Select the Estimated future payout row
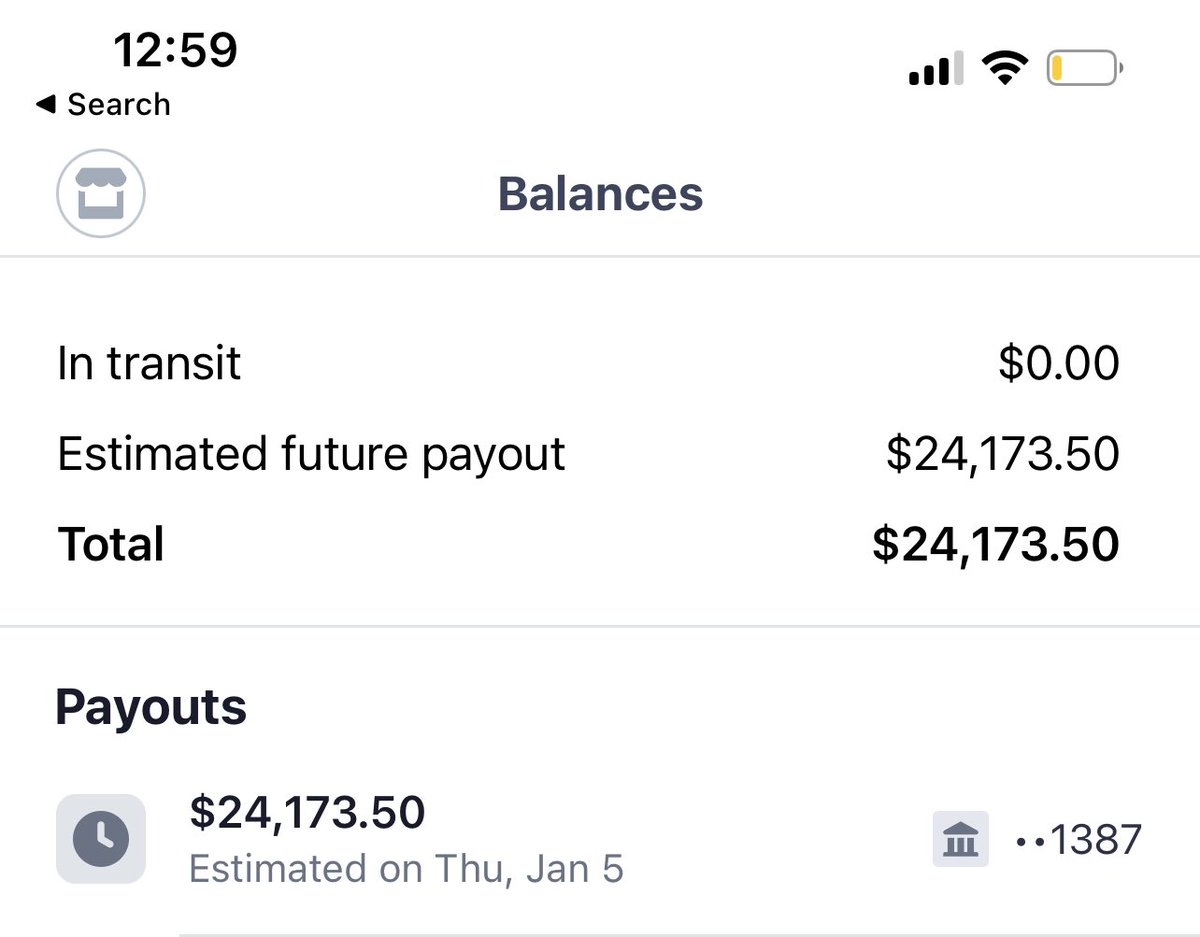Viewport: 1200px width, 937px height. pos(588,453)
